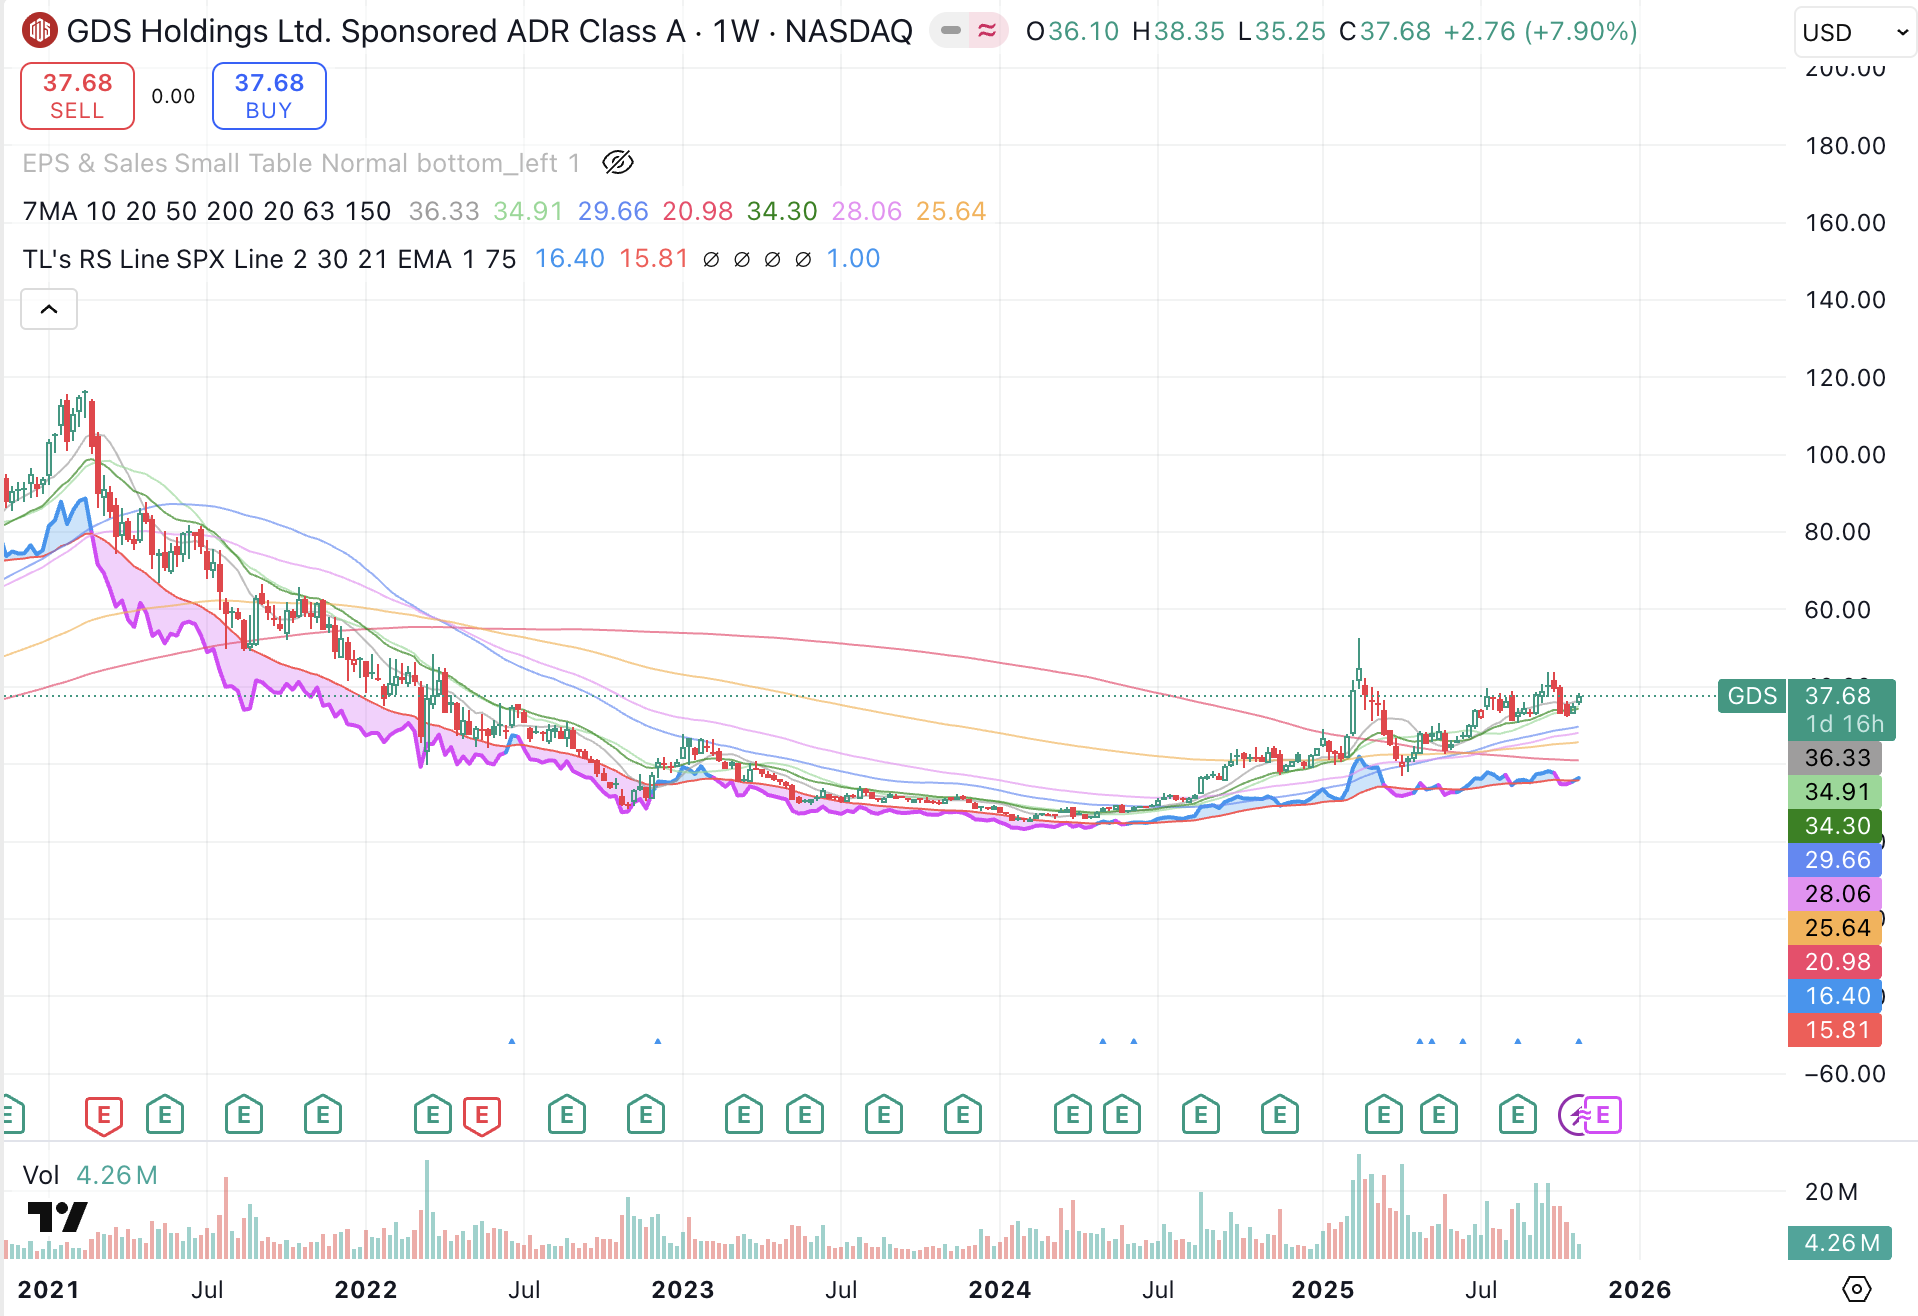The height and width of the screenshot is (1316, 1918).
Task: Select the EPS & Sales Small Table indicator
Action: tap(301, 163)
